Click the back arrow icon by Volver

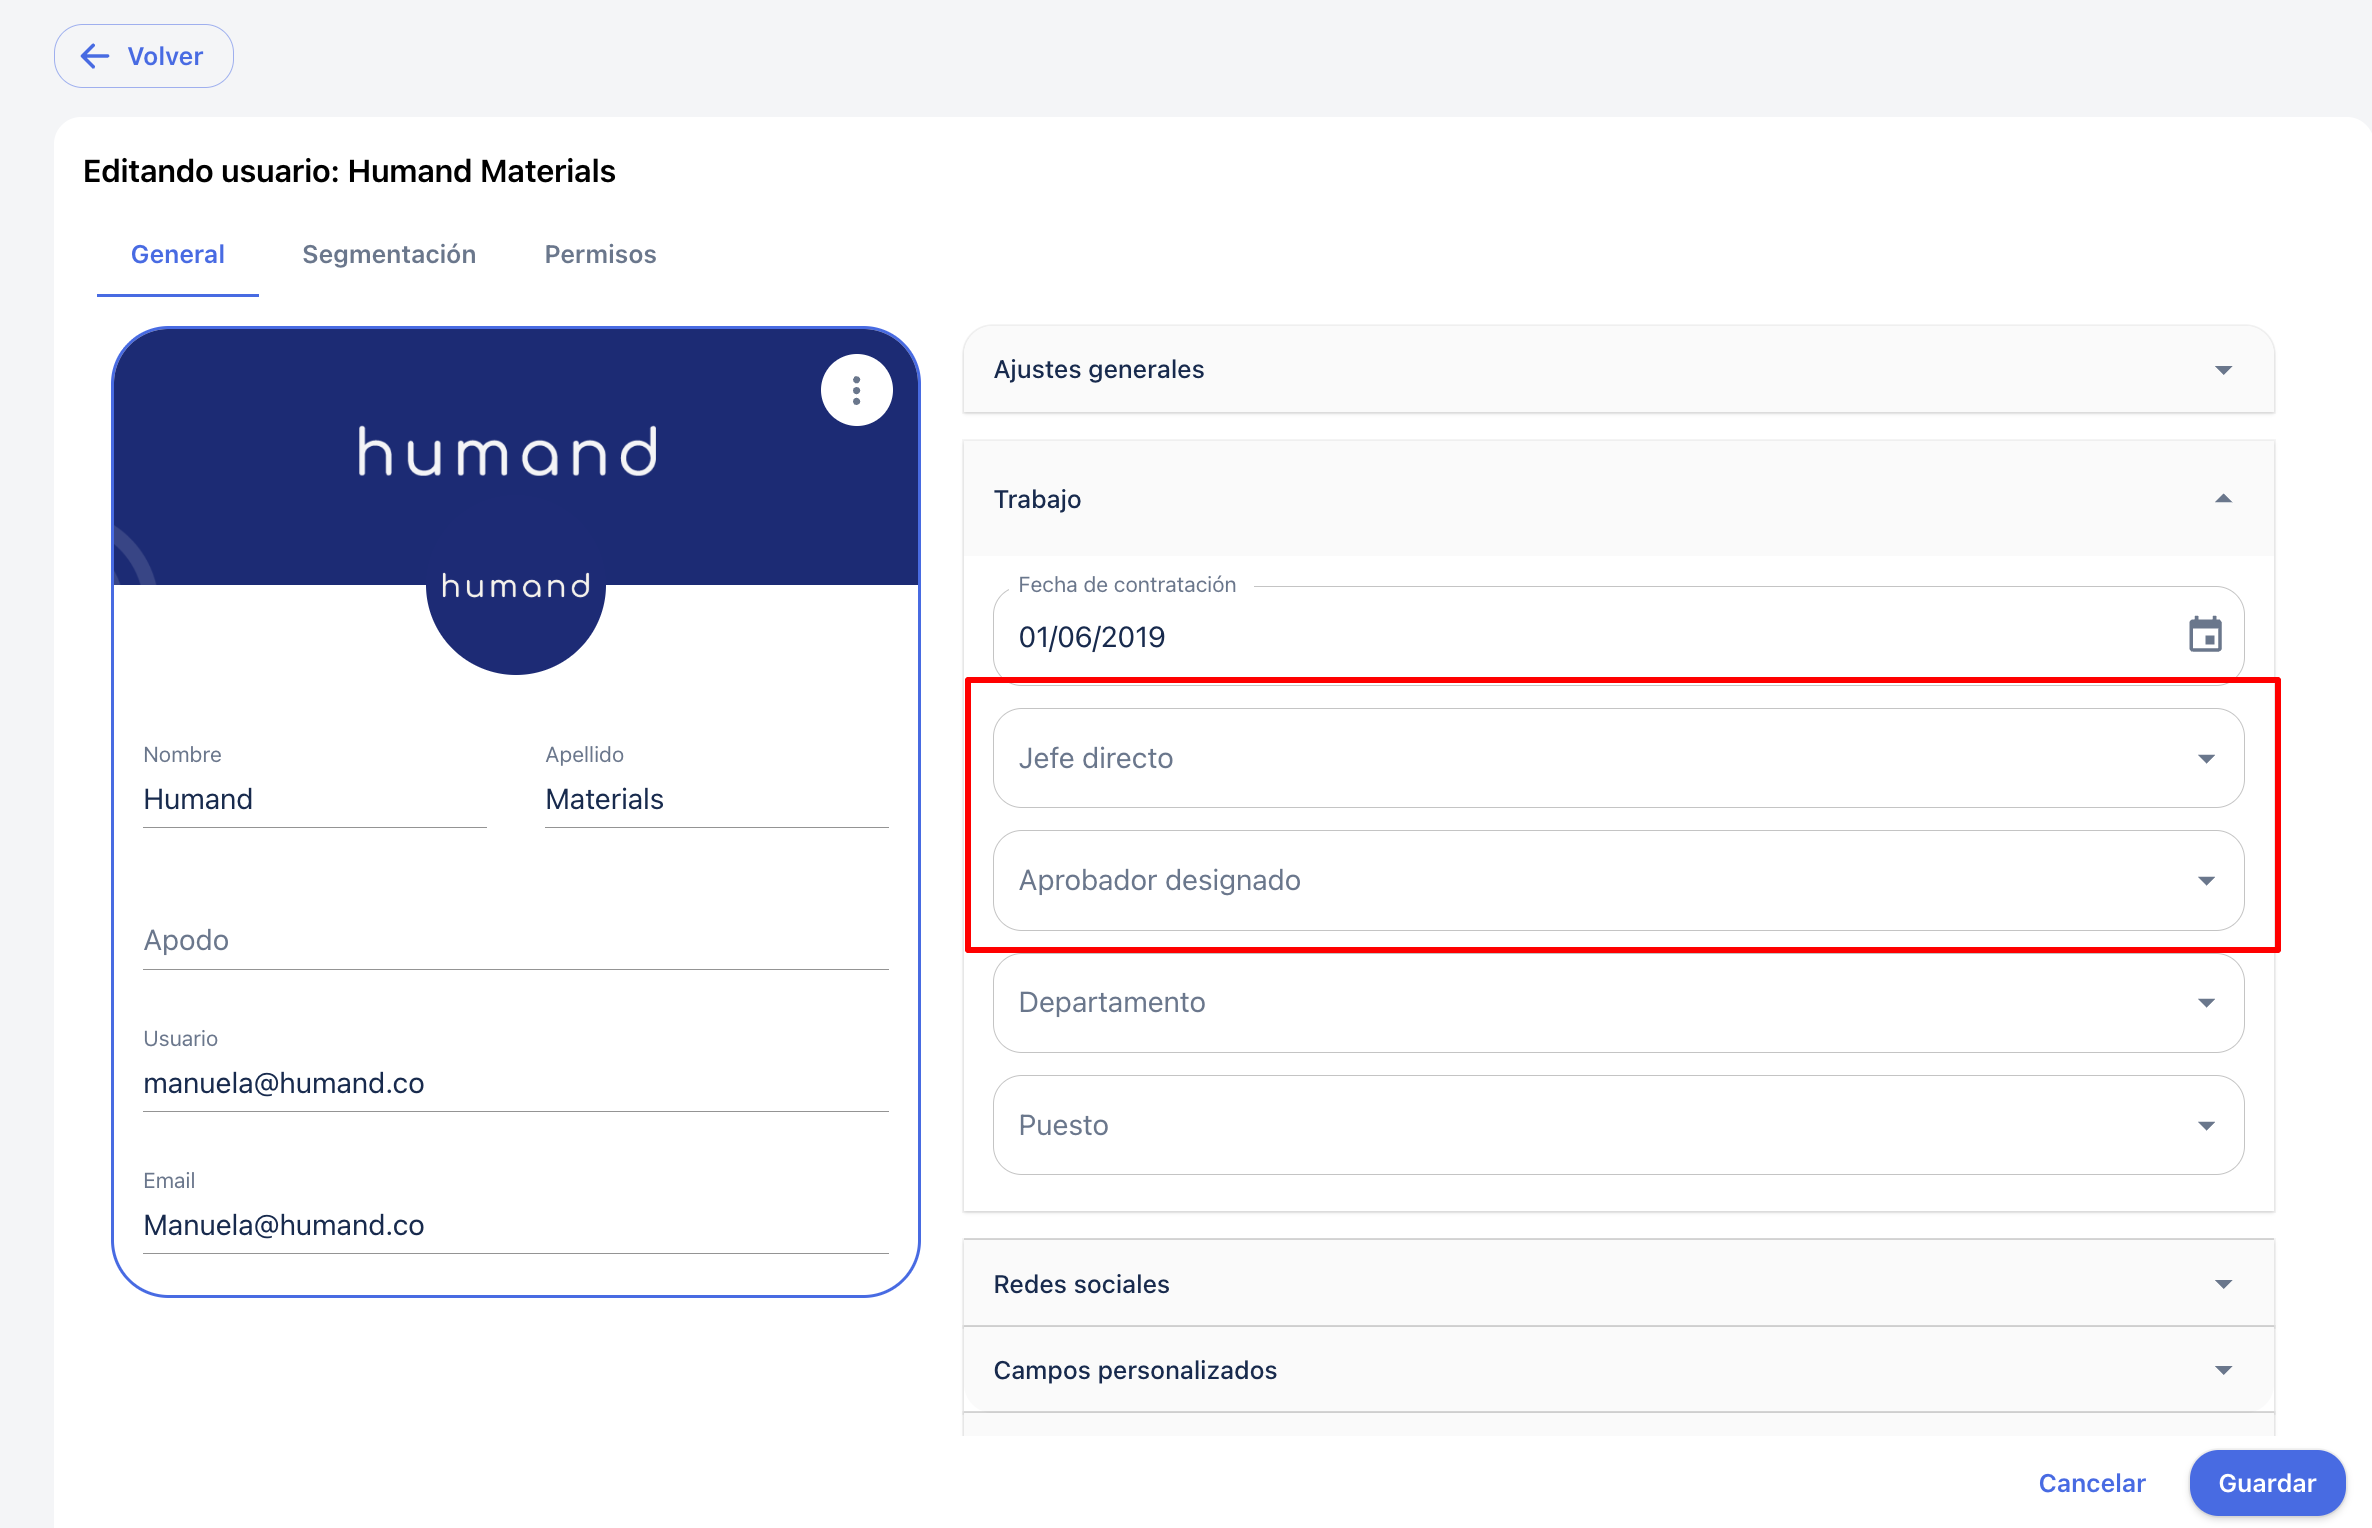[95, 56]
